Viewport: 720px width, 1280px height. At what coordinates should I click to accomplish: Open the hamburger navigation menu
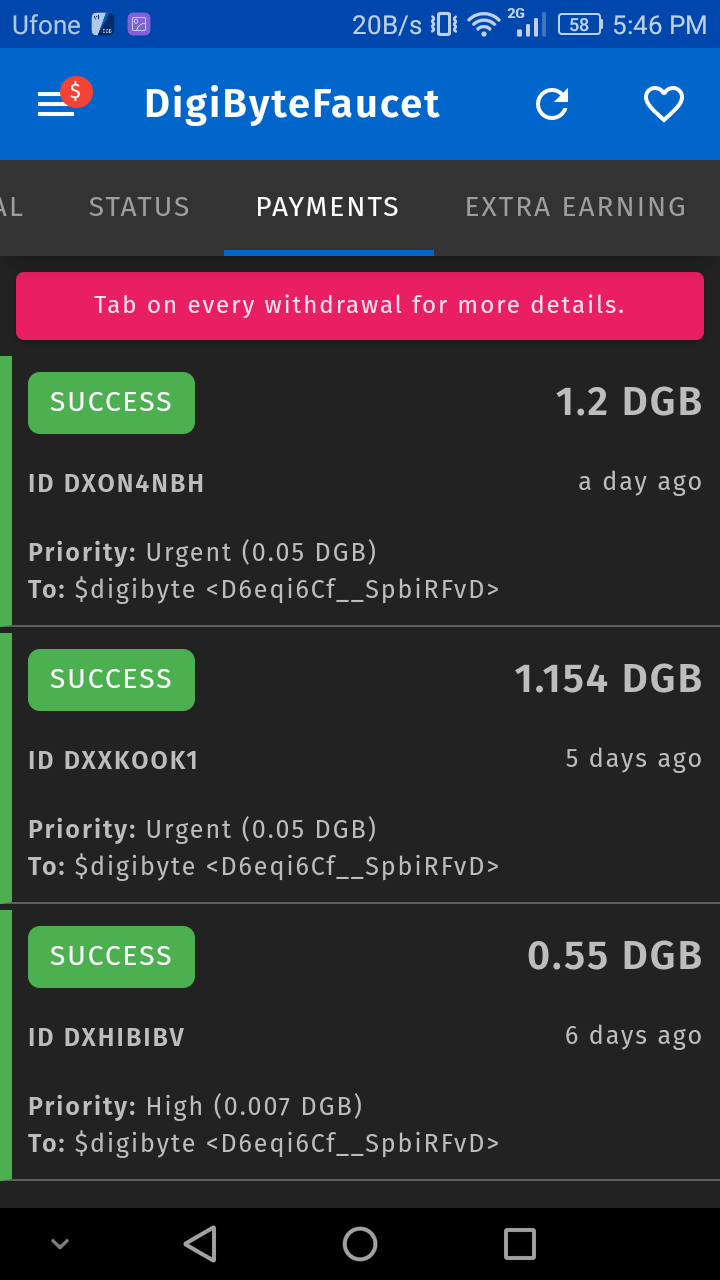tap(55, 105)
